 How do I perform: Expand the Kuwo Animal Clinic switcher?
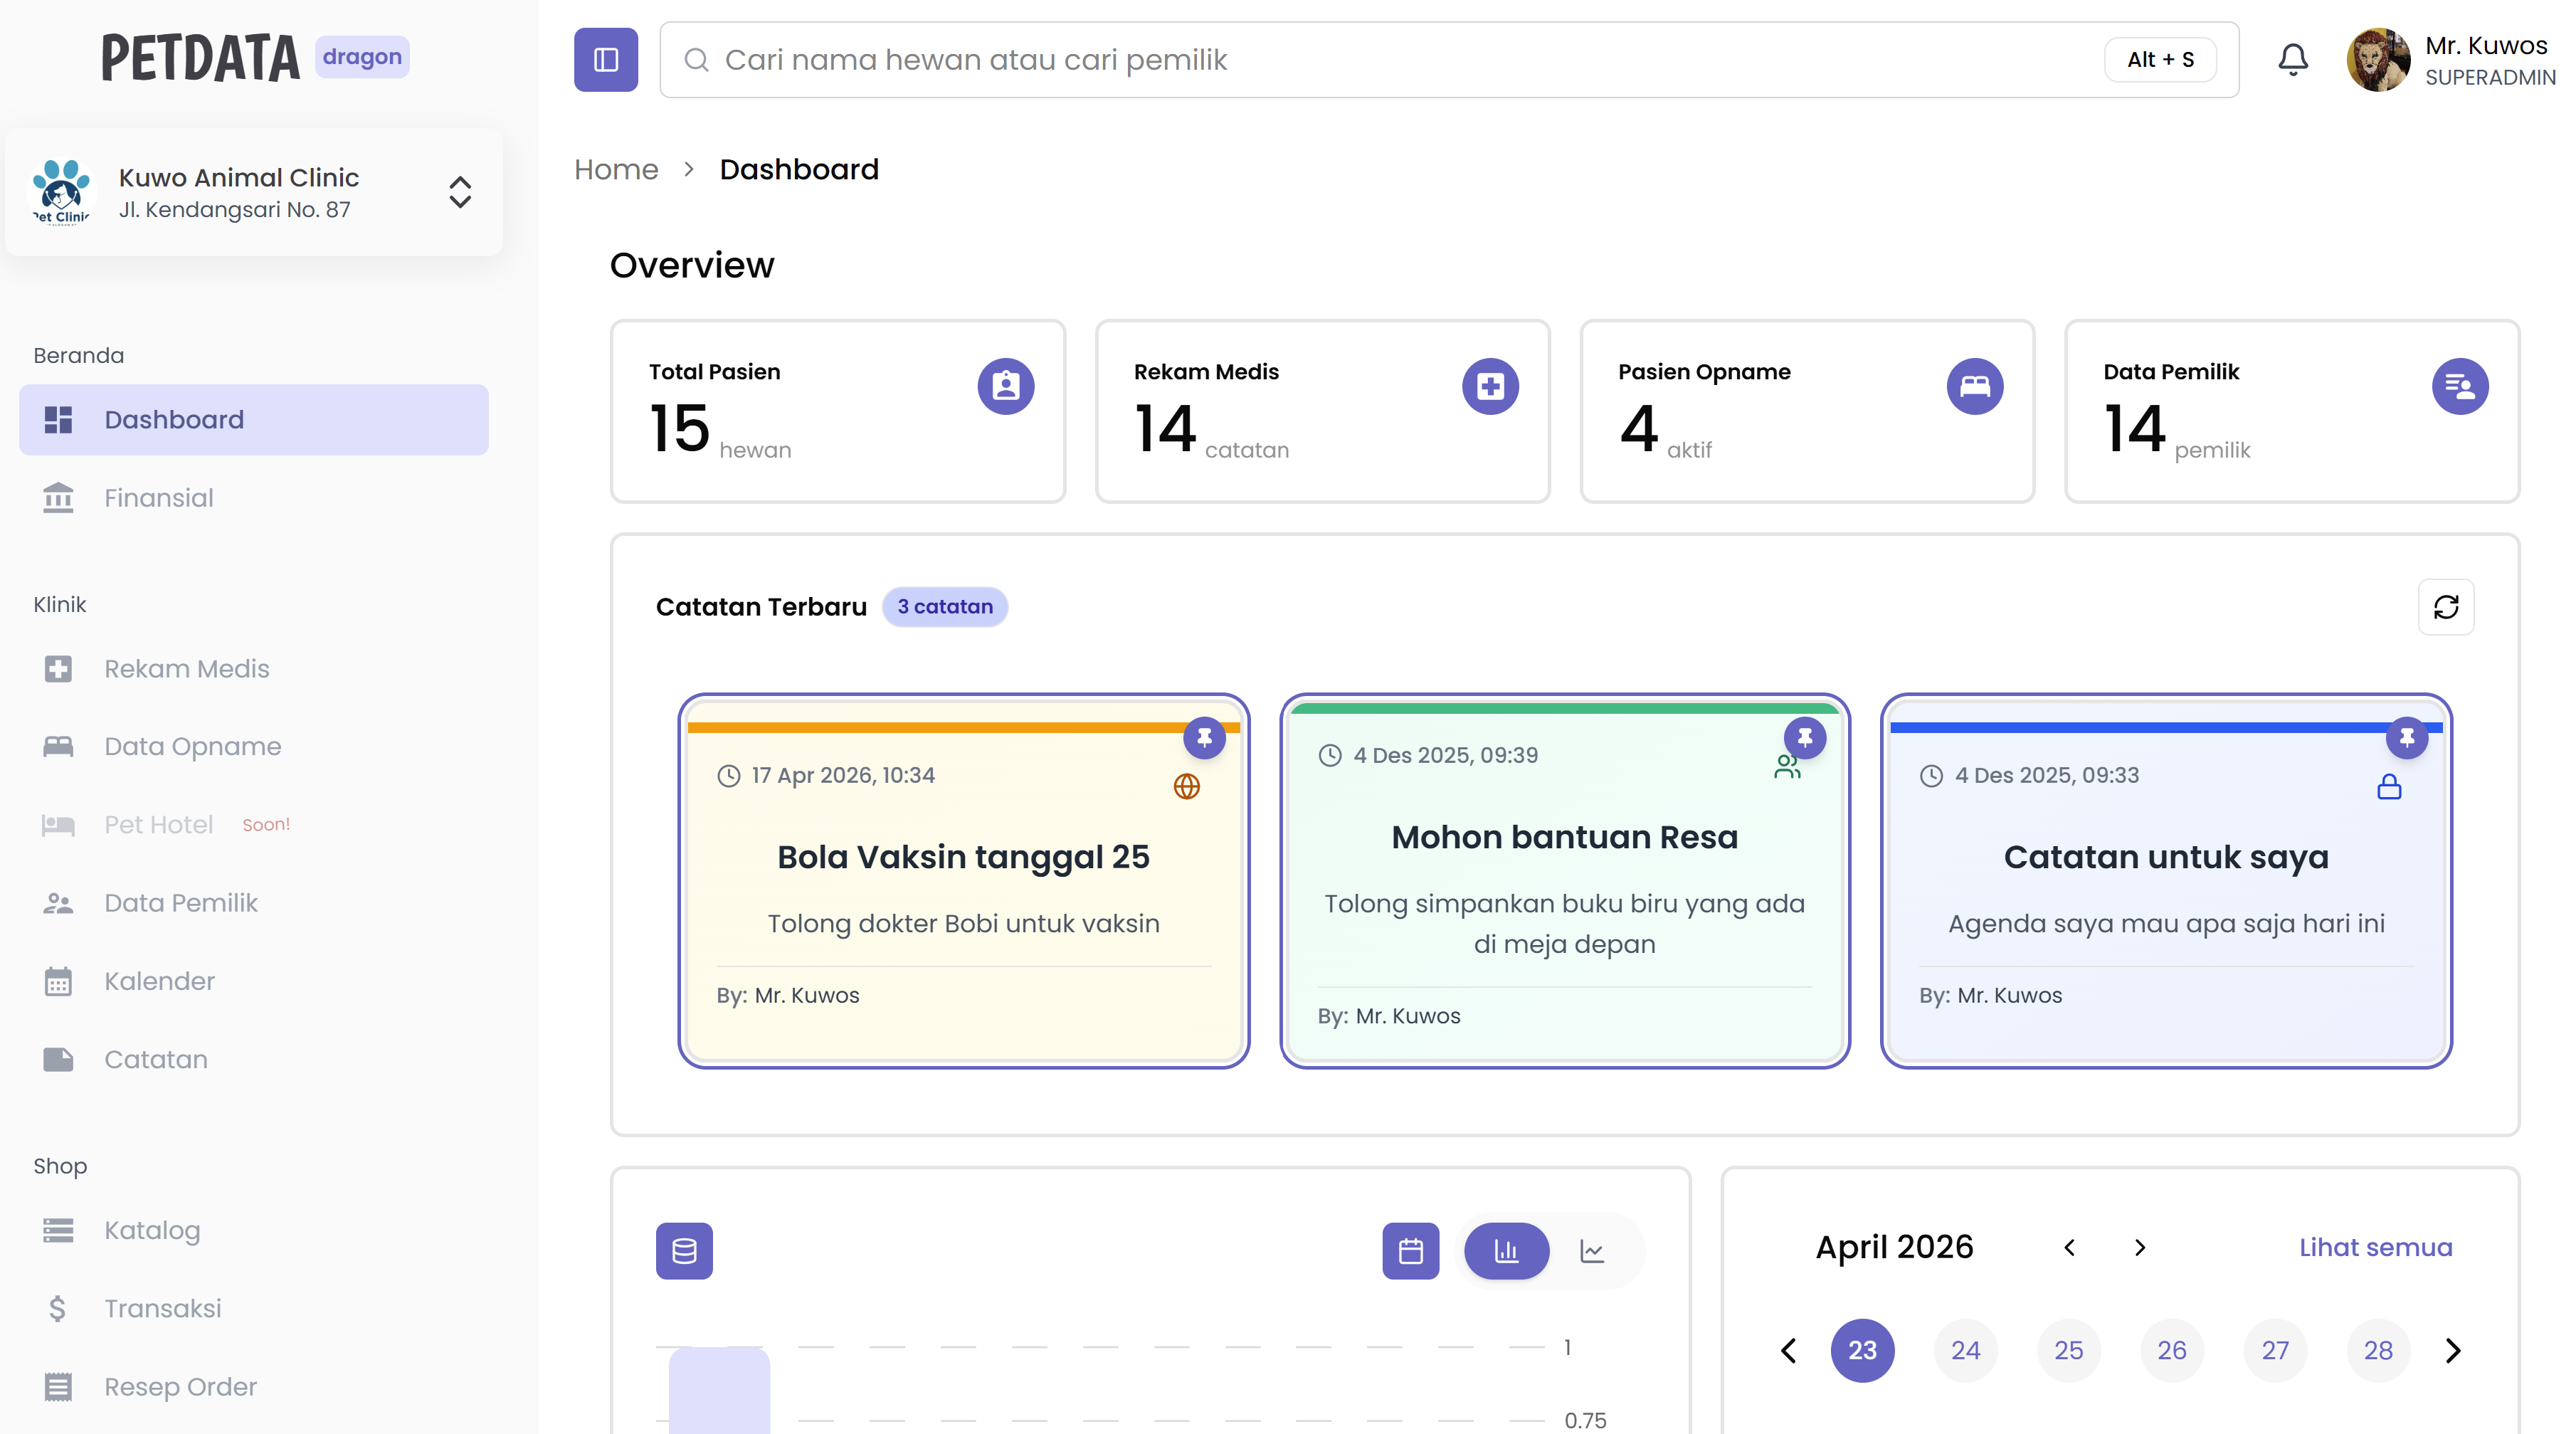[x=460, y=192]
